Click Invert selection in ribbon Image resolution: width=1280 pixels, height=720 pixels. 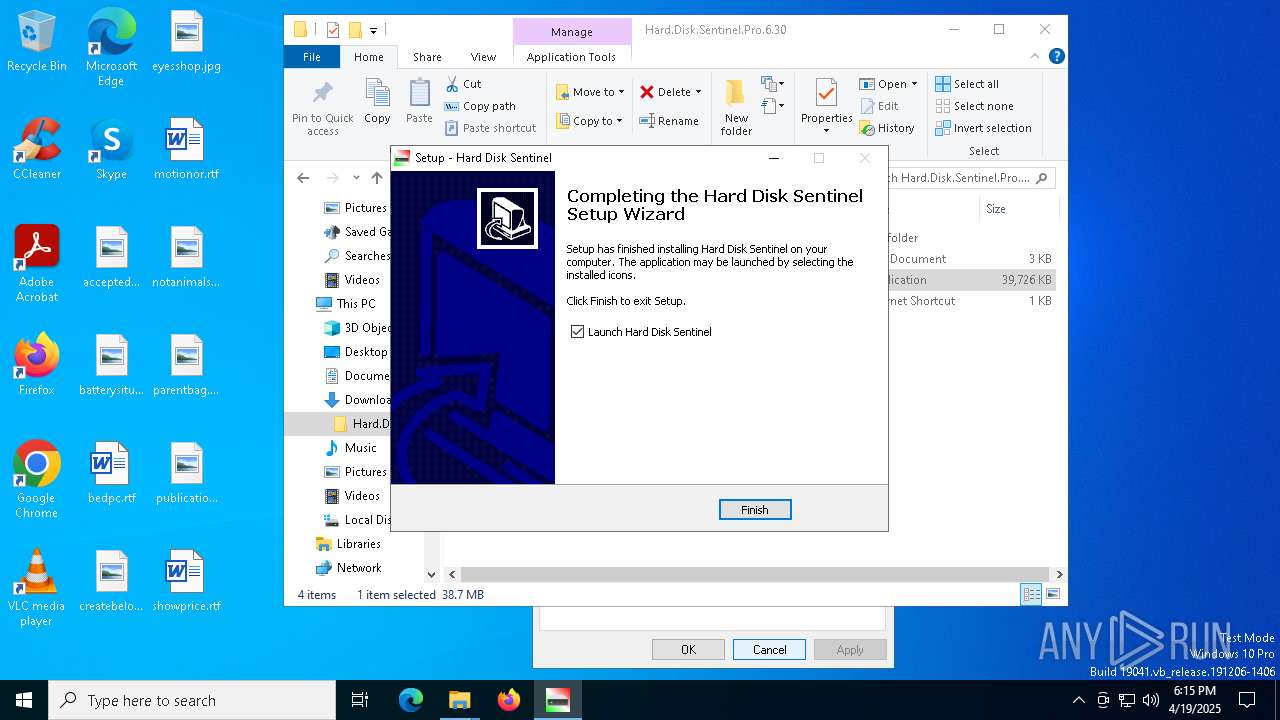tap(983, 128)
